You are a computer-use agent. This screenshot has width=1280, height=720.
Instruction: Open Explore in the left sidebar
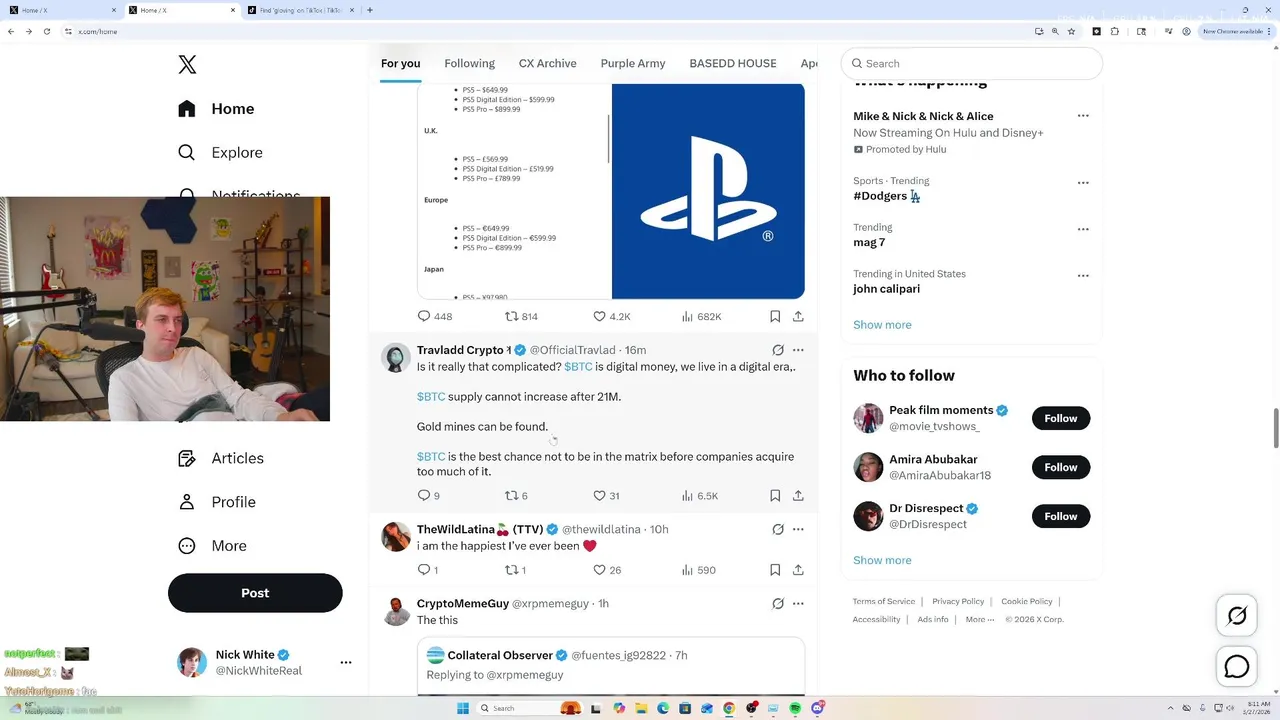(220, 153)
